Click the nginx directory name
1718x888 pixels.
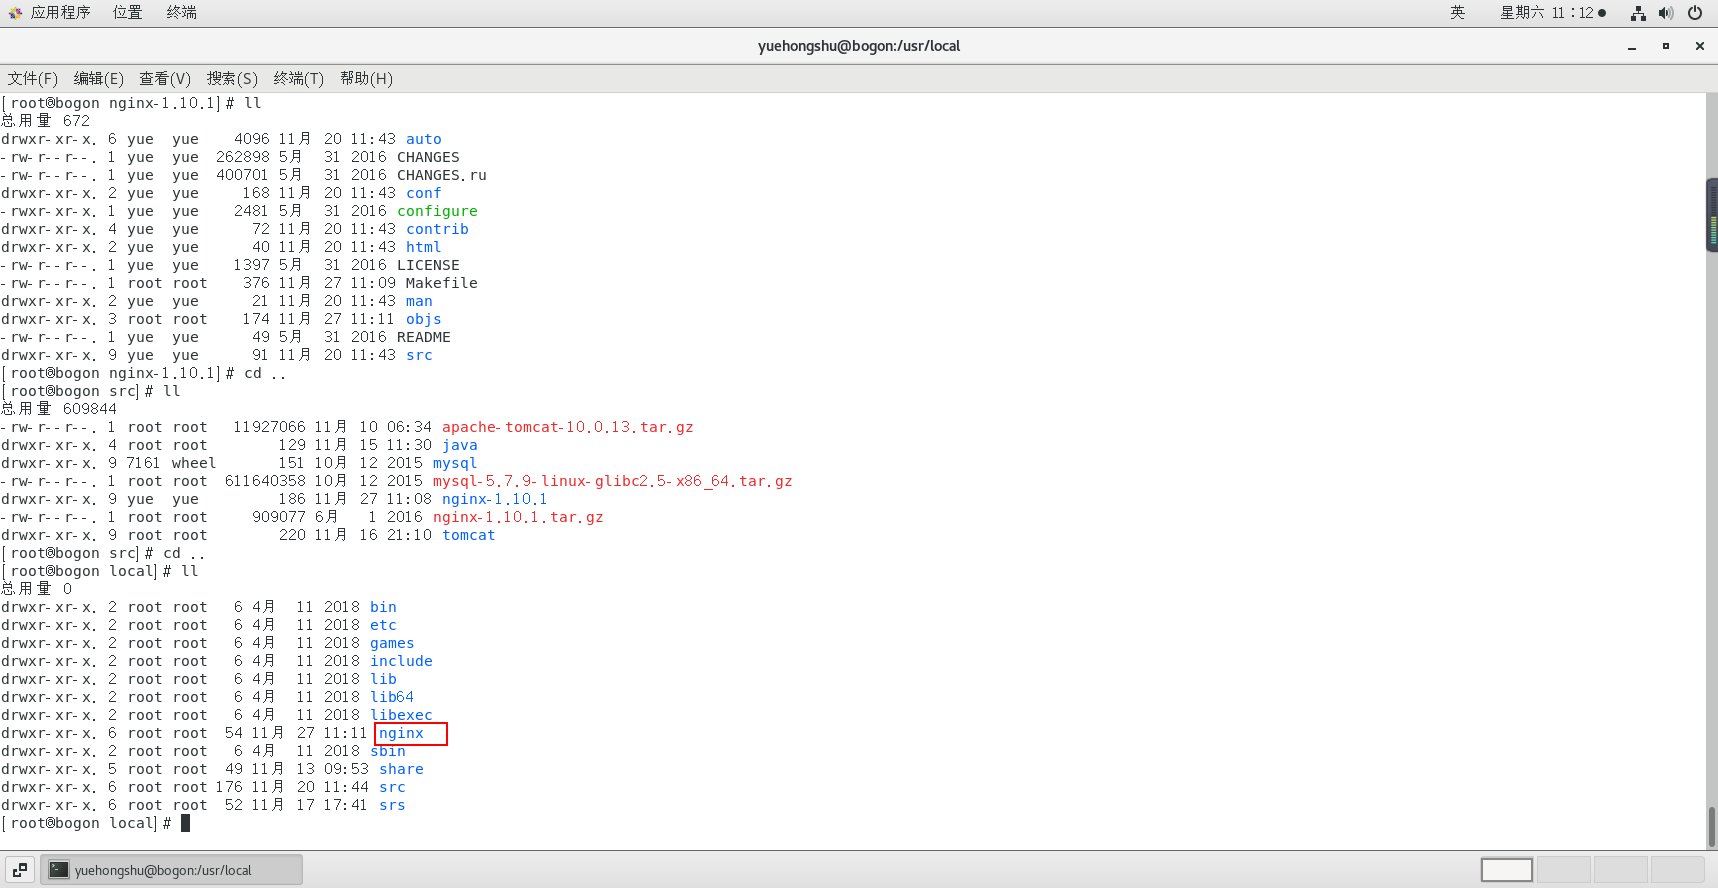click(x=401, y=733)
